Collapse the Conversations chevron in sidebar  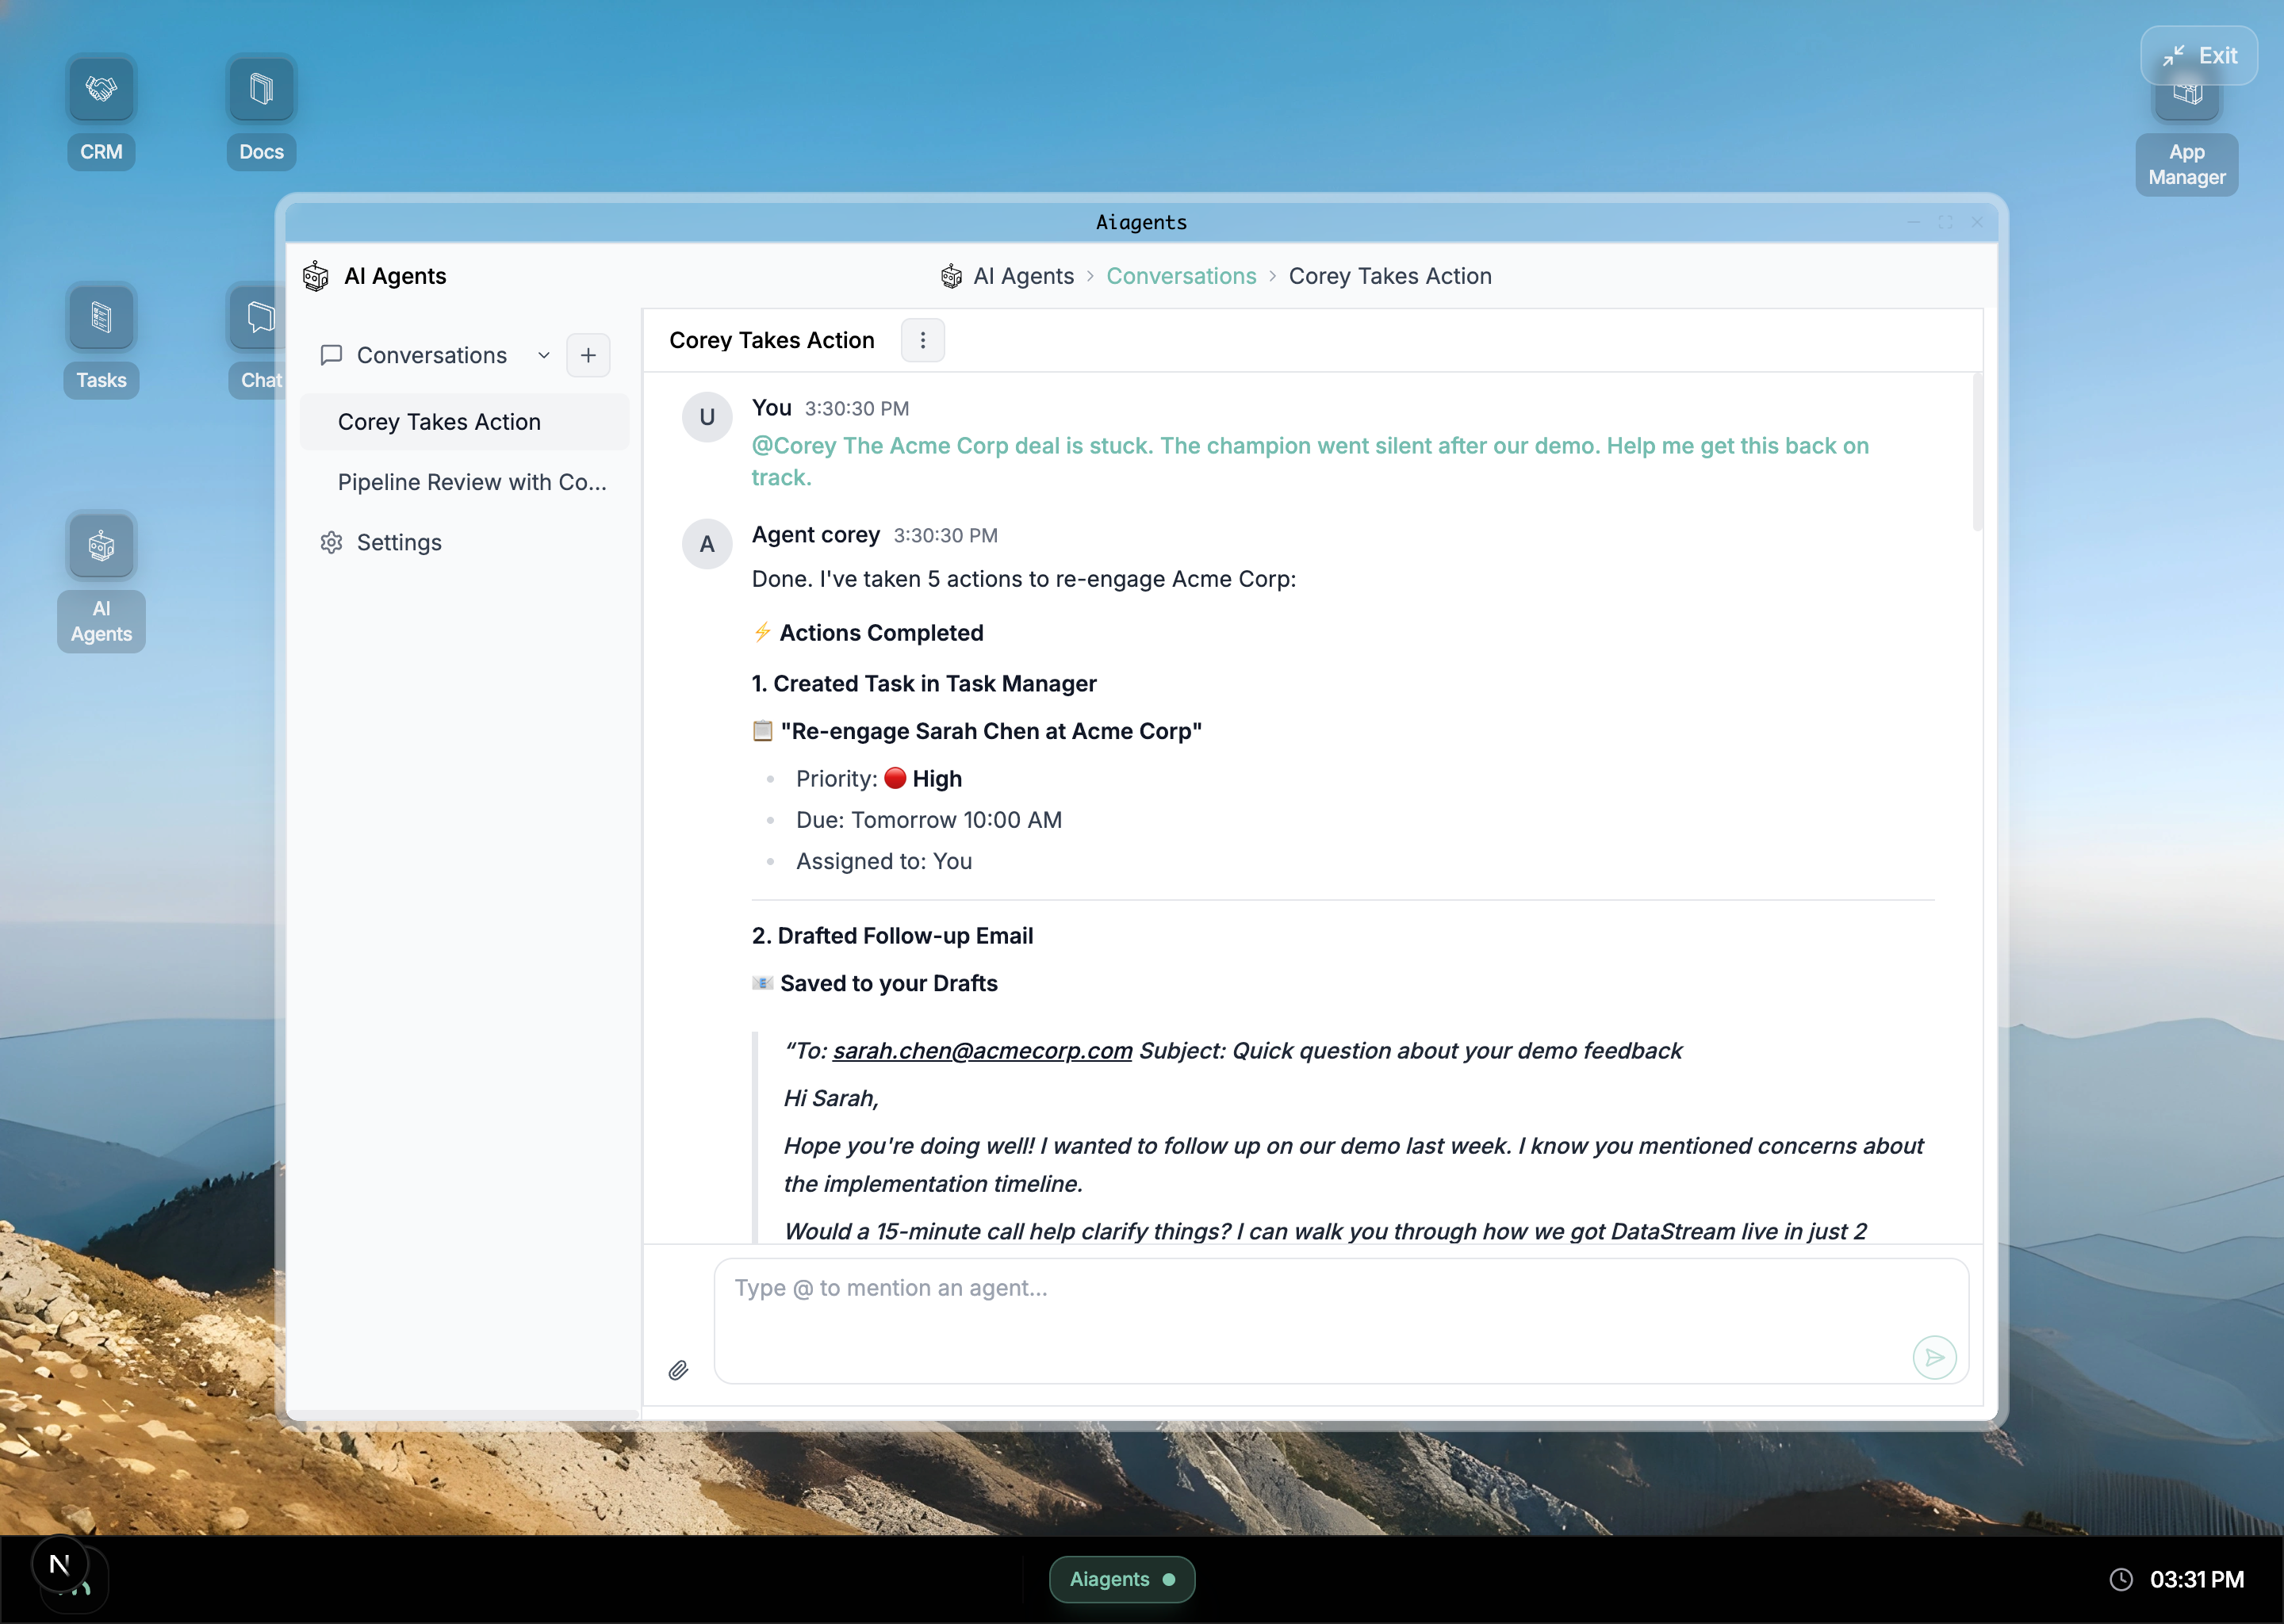click(x=544, y=355)
